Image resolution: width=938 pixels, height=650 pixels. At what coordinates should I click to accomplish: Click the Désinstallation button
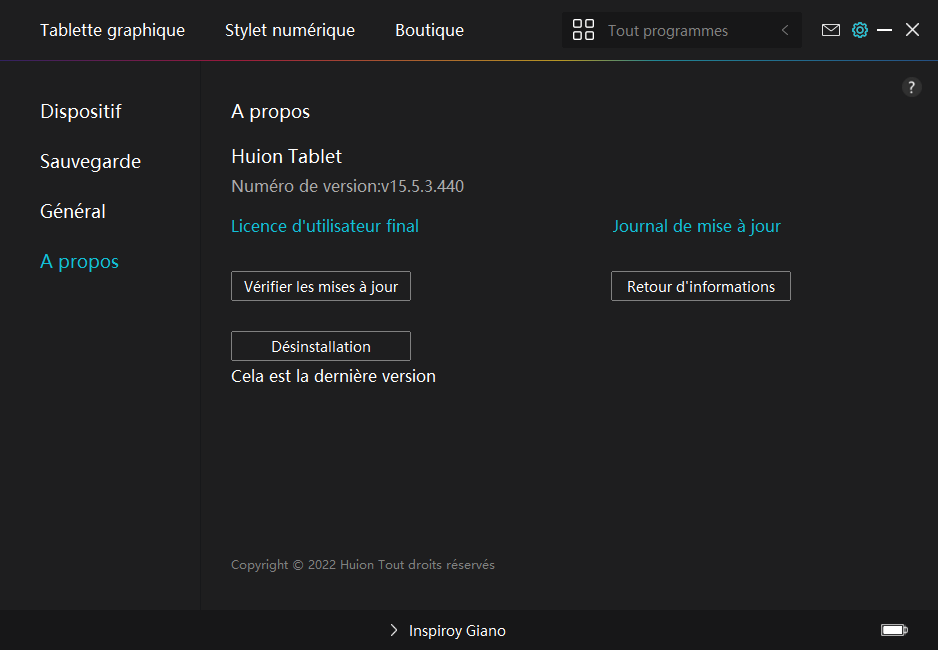point(320,346)
